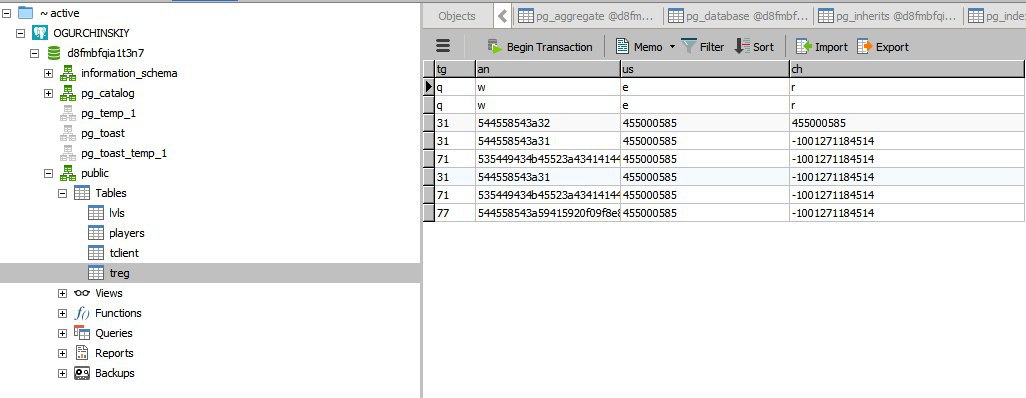Select the lvls table in tree
Image resolution: width=1026 pixels, height=398 pixels.
tap(116, 213)
